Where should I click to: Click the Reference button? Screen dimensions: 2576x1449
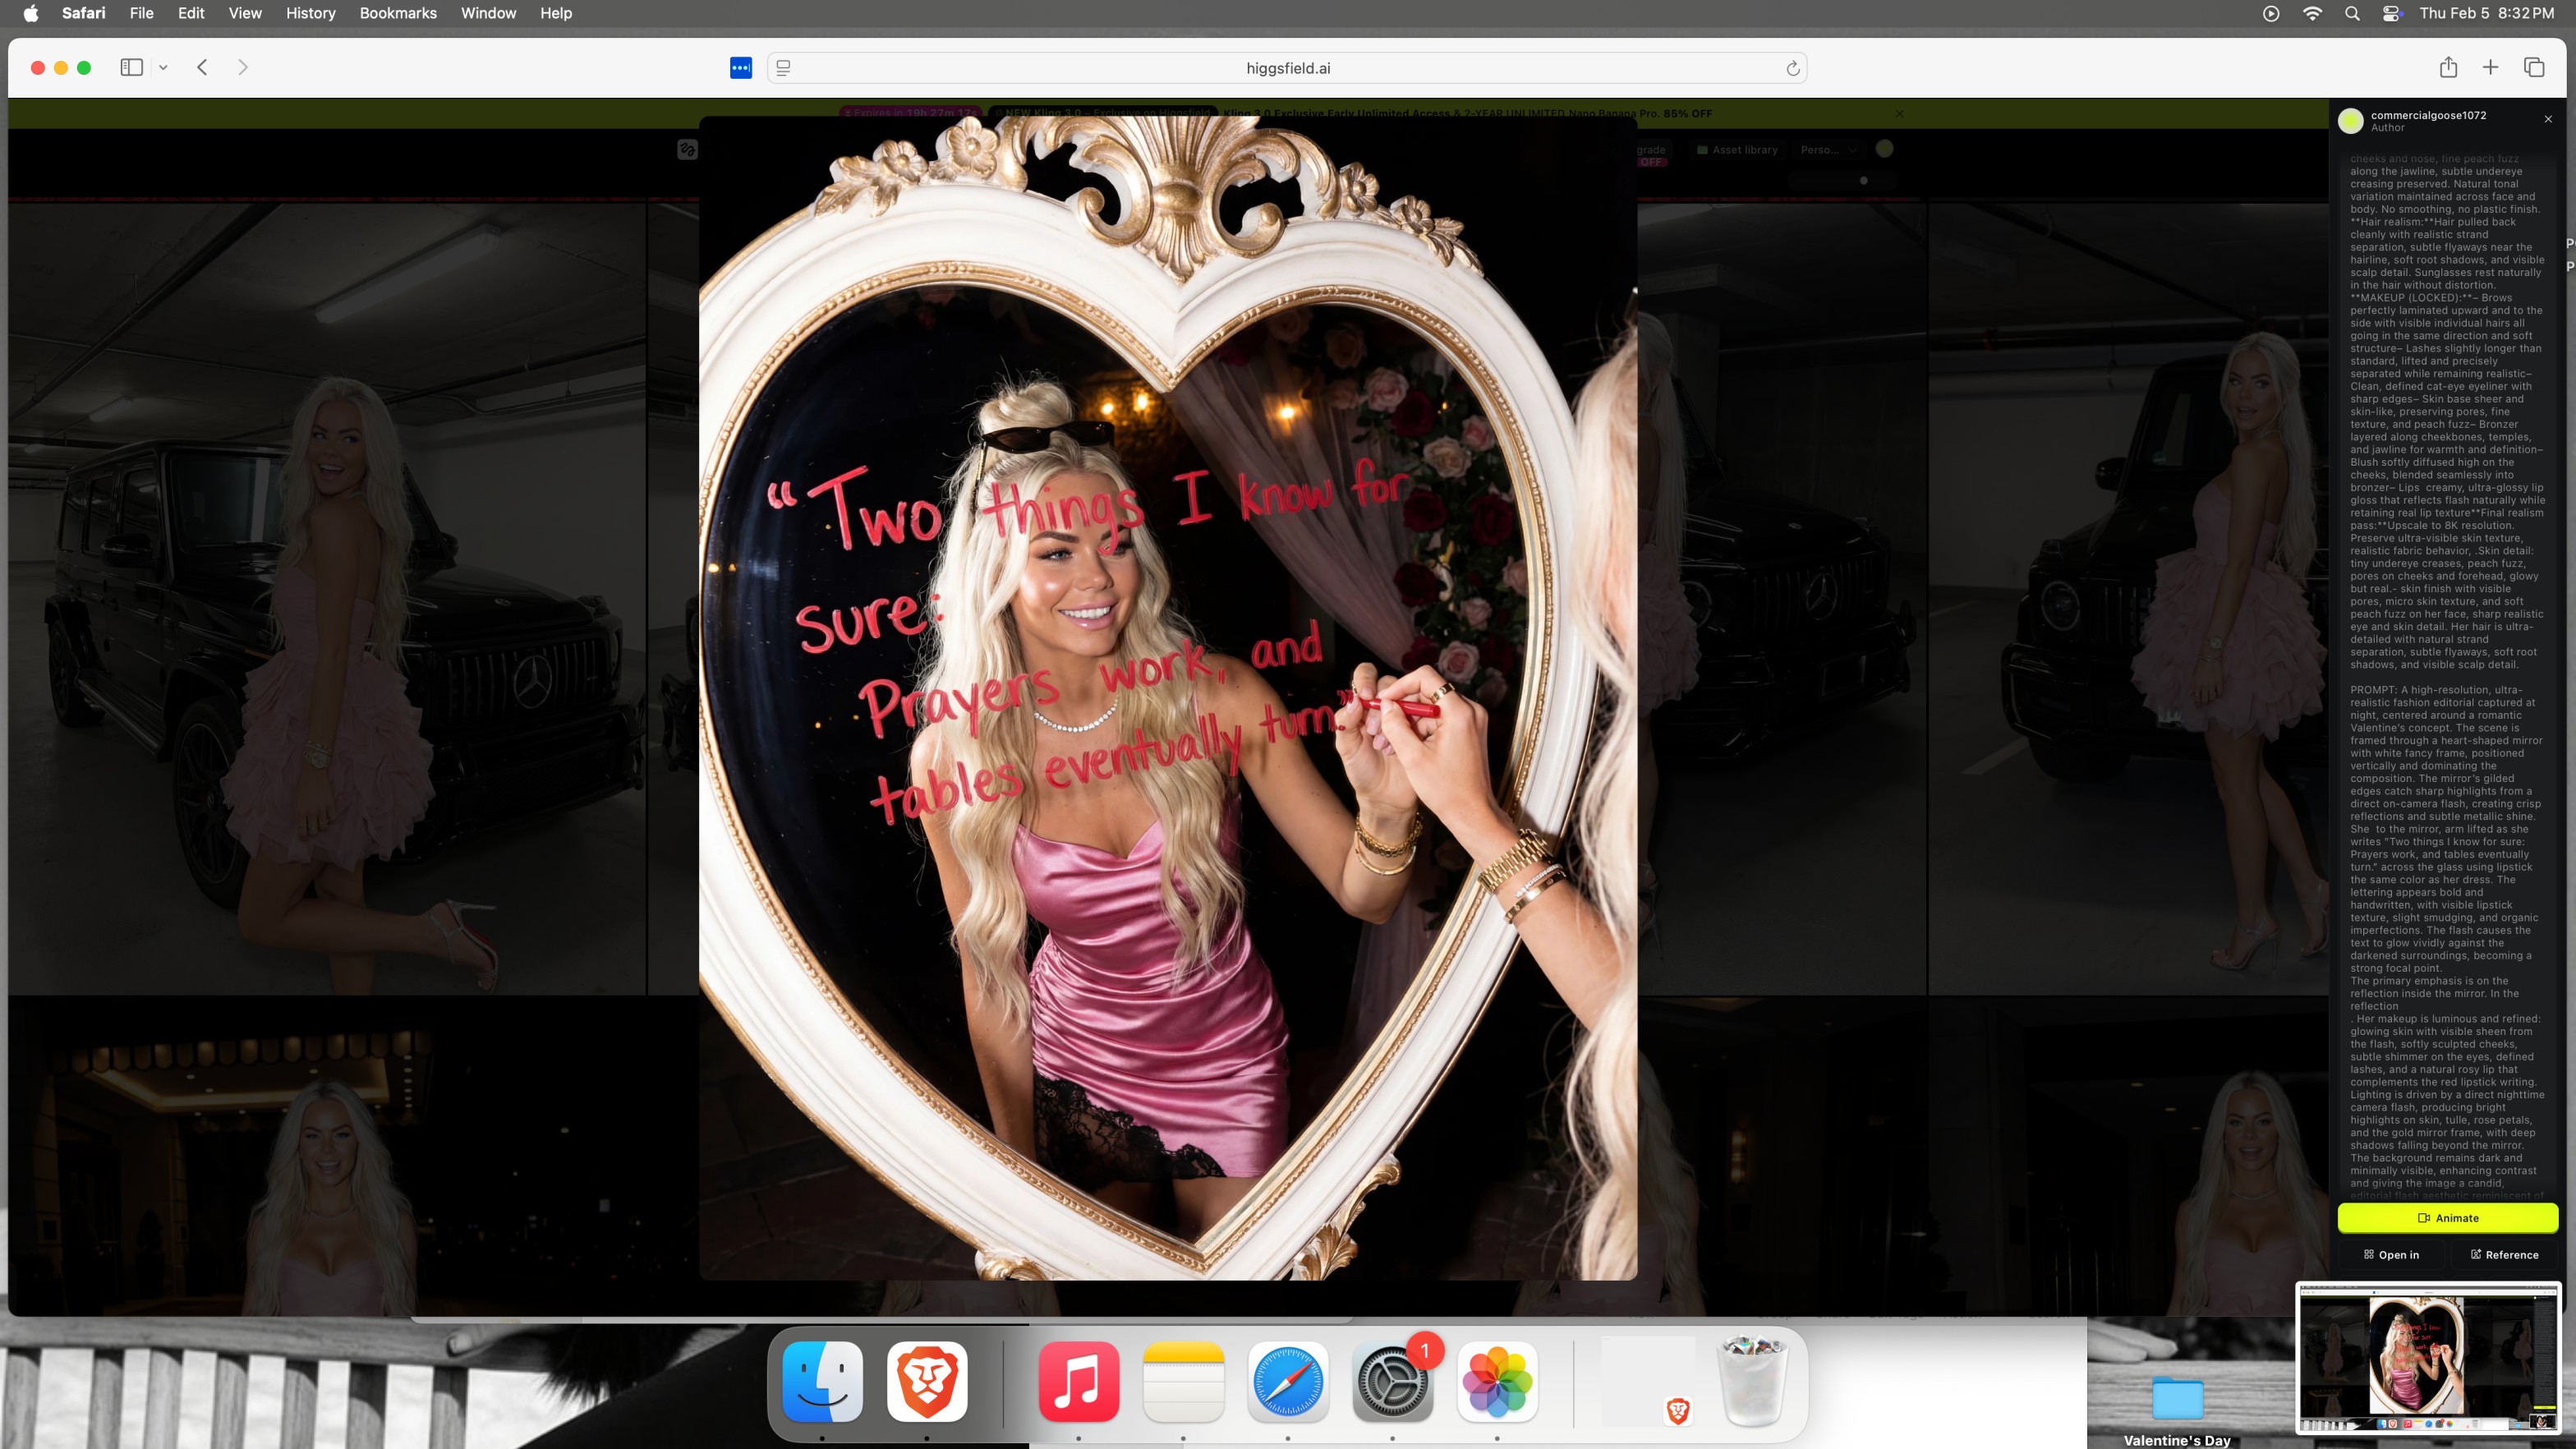[2504, 1254]
